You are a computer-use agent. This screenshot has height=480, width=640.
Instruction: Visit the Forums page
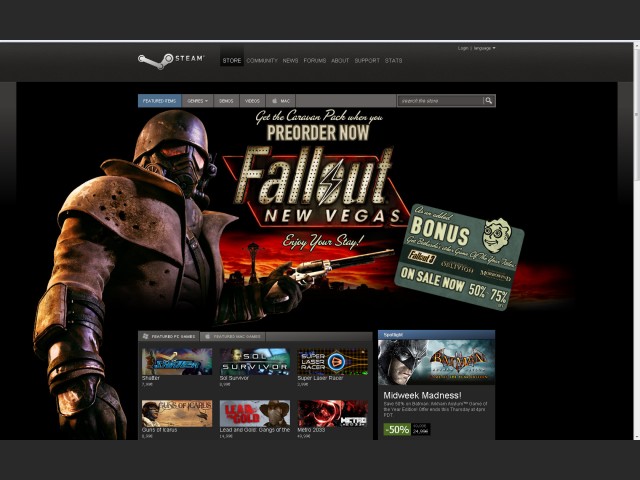pos(315,60)
